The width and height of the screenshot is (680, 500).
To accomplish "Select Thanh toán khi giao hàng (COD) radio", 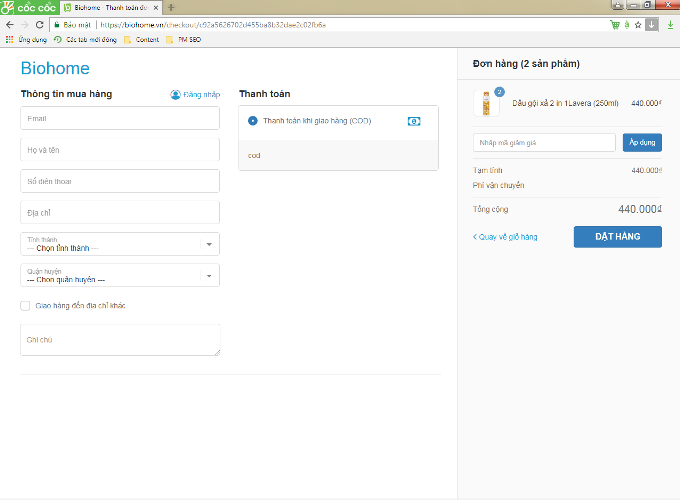I will pyautogui.click(x=253, y=121).
